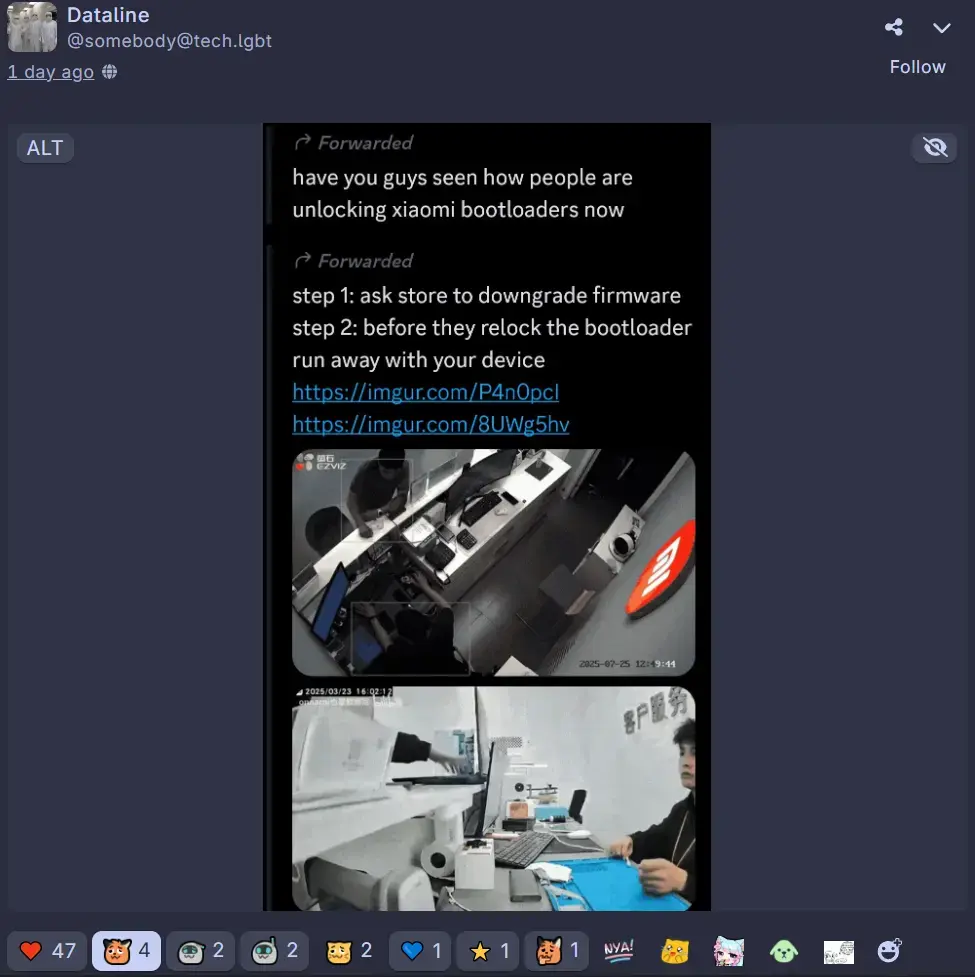Open the add reaction emoji picker

tap(888, 950)
